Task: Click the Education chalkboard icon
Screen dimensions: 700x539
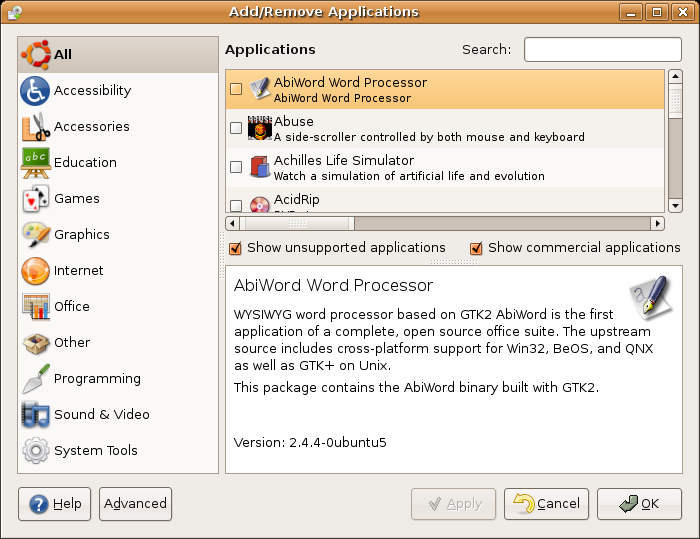Action: (36, 163)
